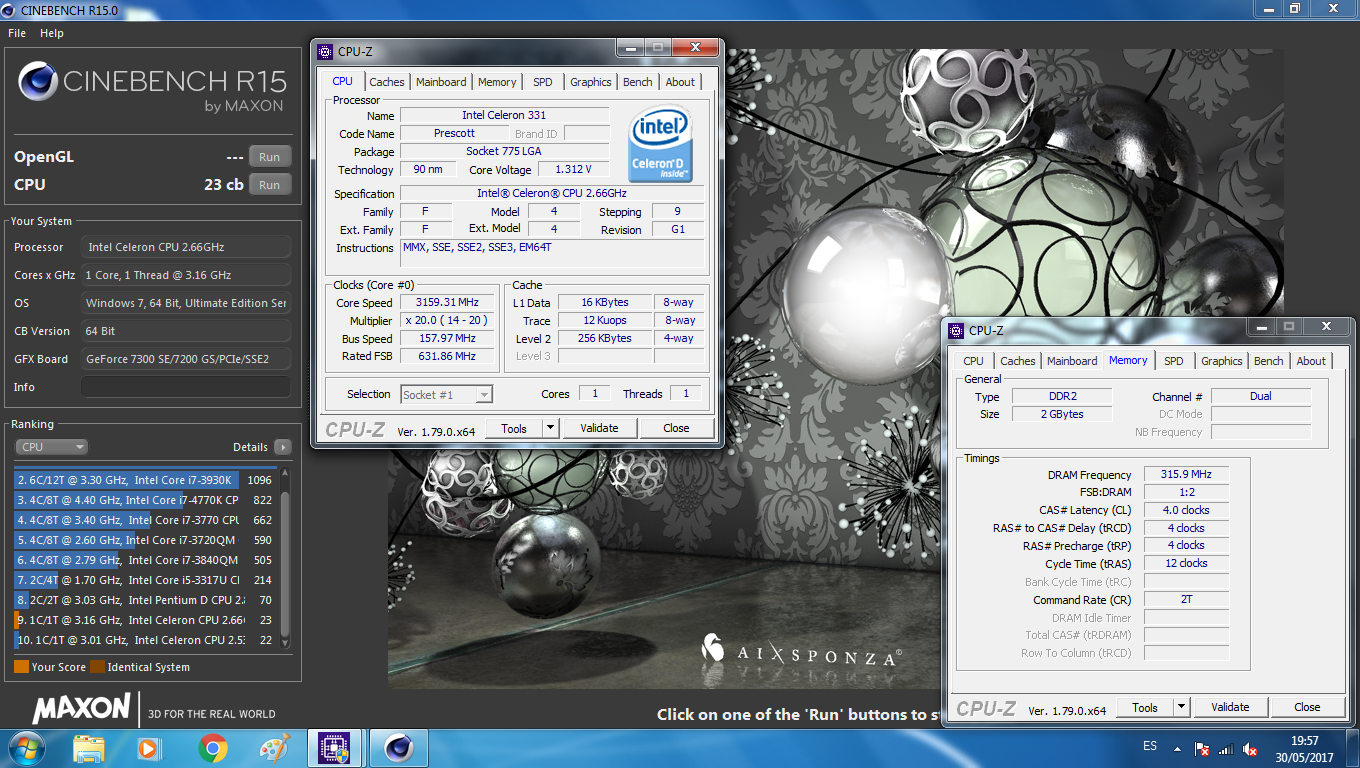The height and width of the screenshot is (768, 1360).
Task: Open Google Chrome from the taskbar
Action: coord(212,748)
